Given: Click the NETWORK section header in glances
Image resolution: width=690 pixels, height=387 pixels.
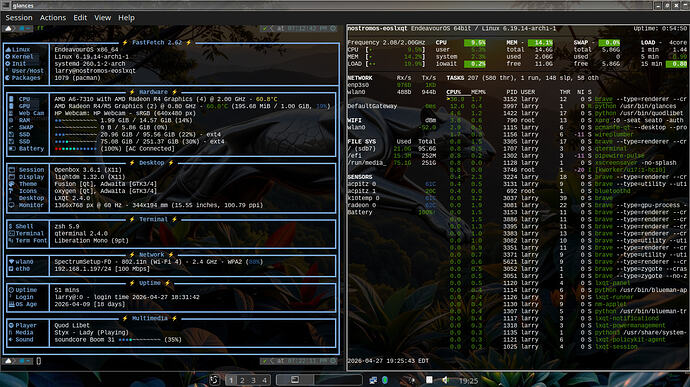Looking at the screenshot, I should pyautogui.click(x=360, y=78).
